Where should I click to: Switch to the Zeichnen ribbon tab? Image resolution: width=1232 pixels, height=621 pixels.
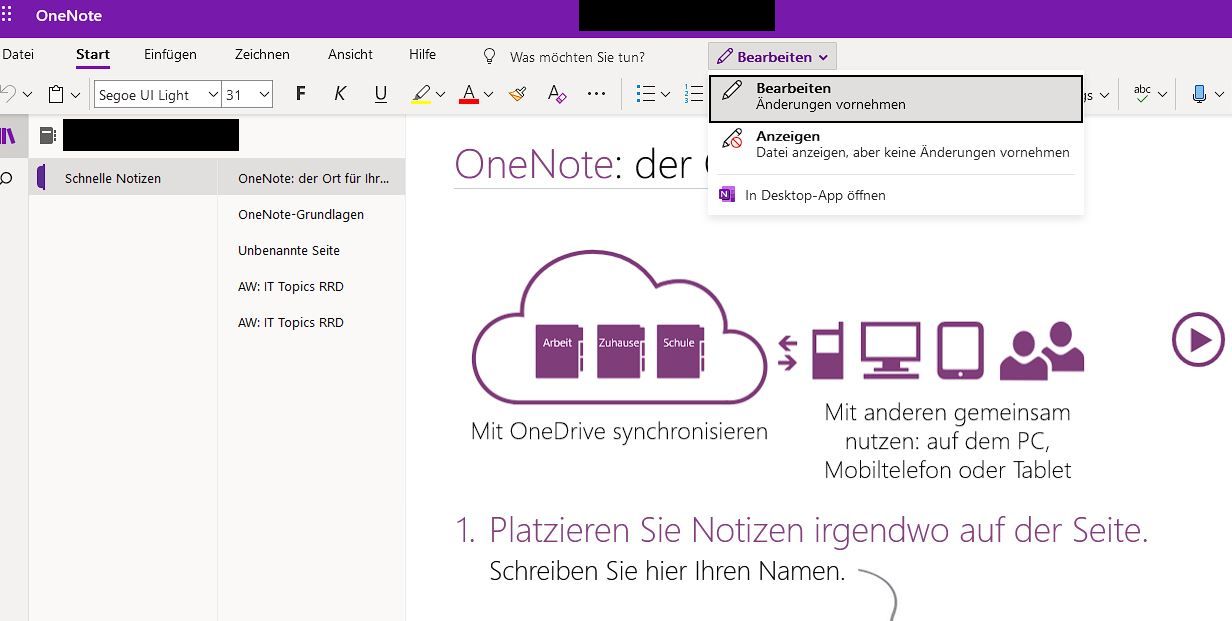pos(262,55)
